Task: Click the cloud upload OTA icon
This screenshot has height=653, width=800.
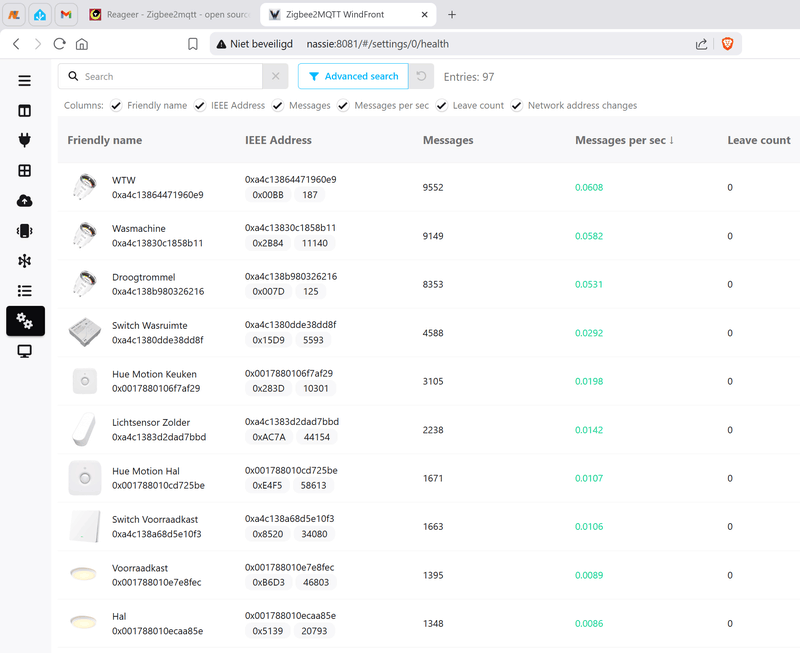Action: [x=25, y=200]
